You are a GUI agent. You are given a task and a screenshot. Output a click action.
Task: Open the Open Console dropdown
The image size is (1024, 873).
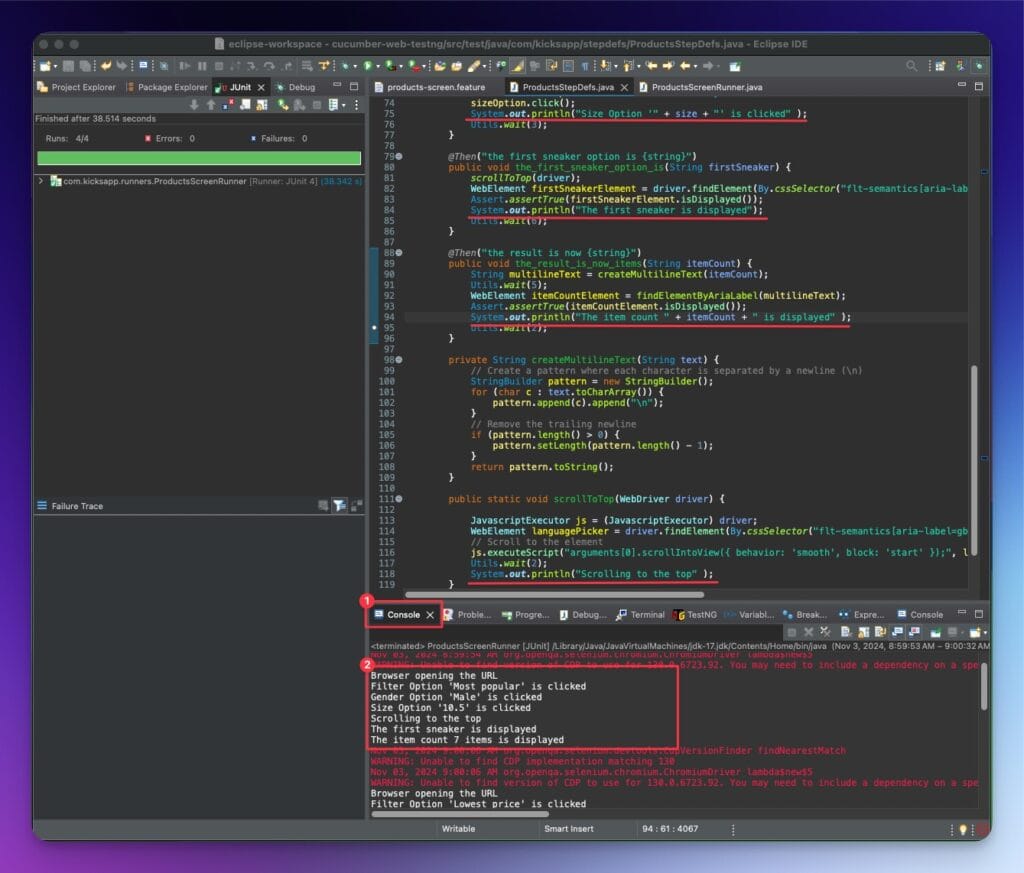pos(985,631)
